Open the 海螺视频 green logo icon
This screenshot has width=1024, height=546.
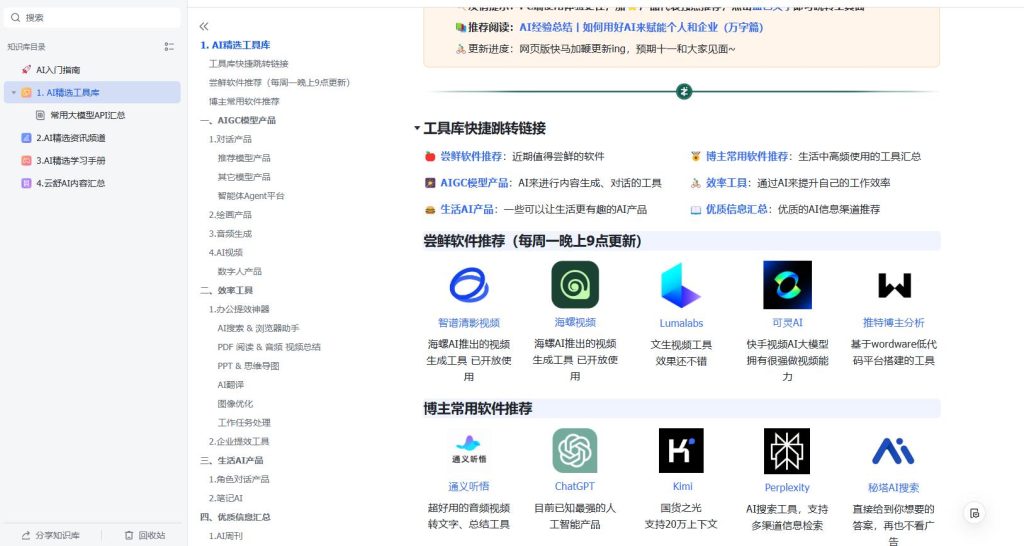[575, 285]
